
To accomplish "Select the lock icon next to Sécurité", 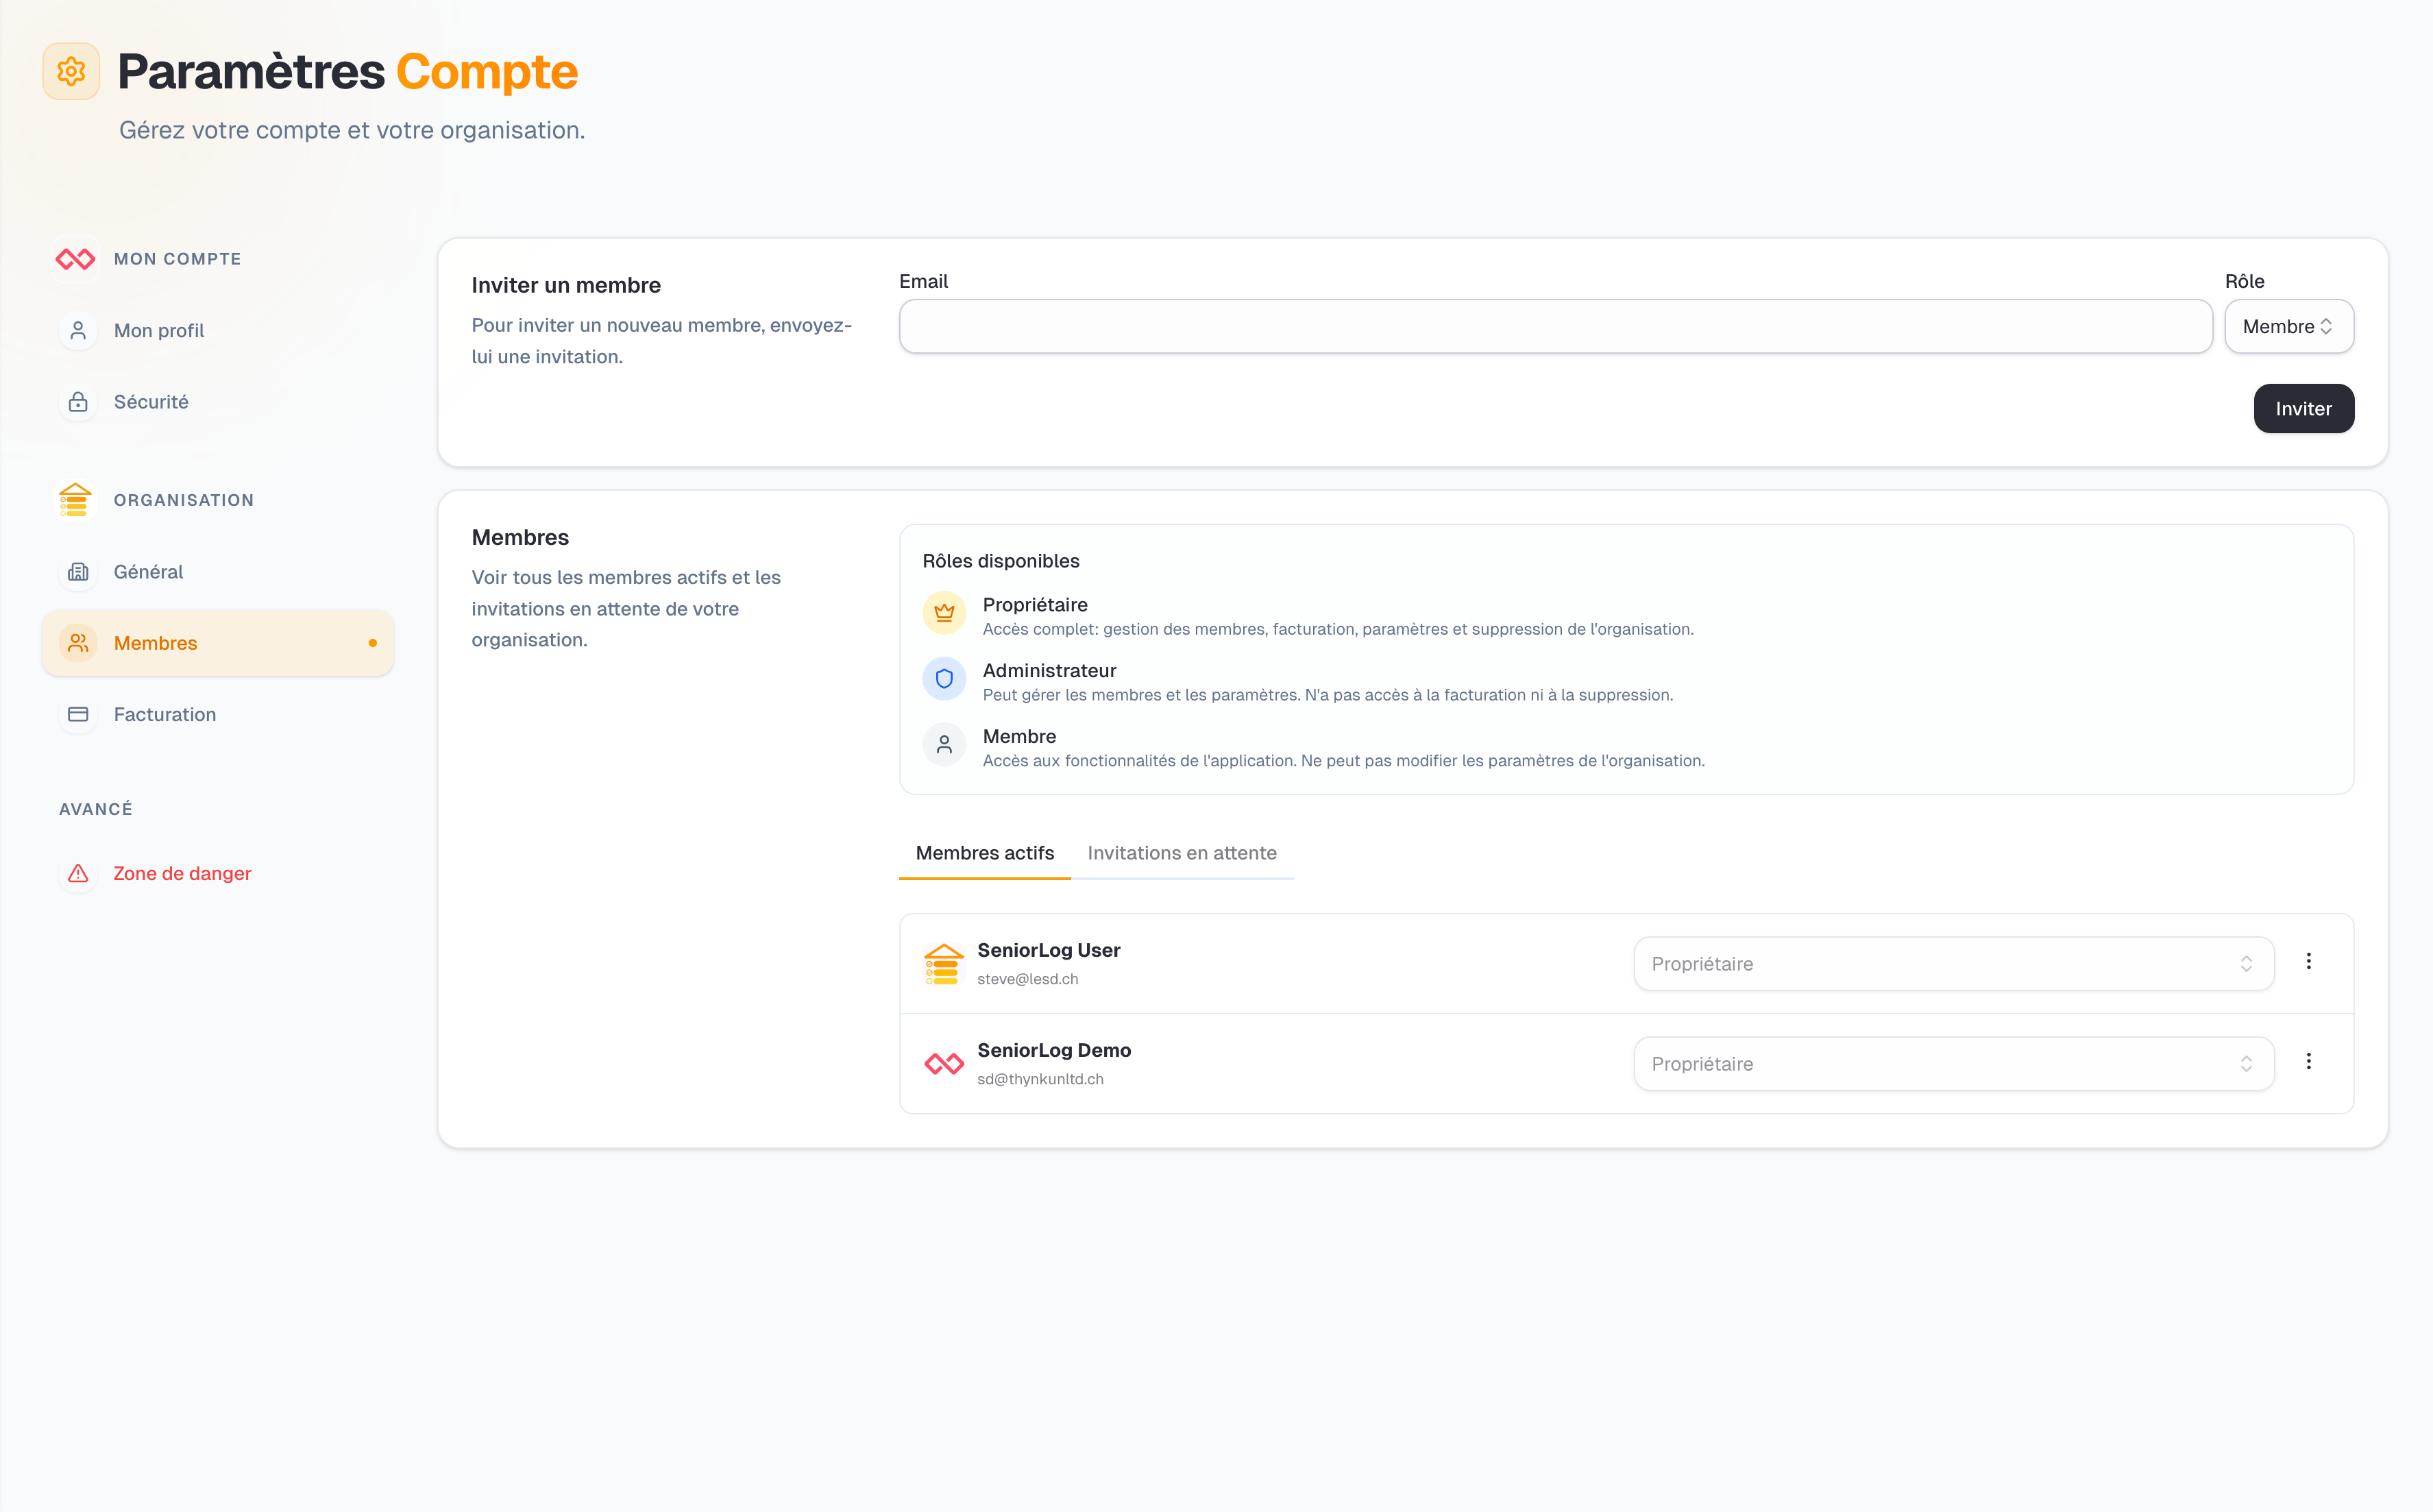I will [x=78, y=402].
